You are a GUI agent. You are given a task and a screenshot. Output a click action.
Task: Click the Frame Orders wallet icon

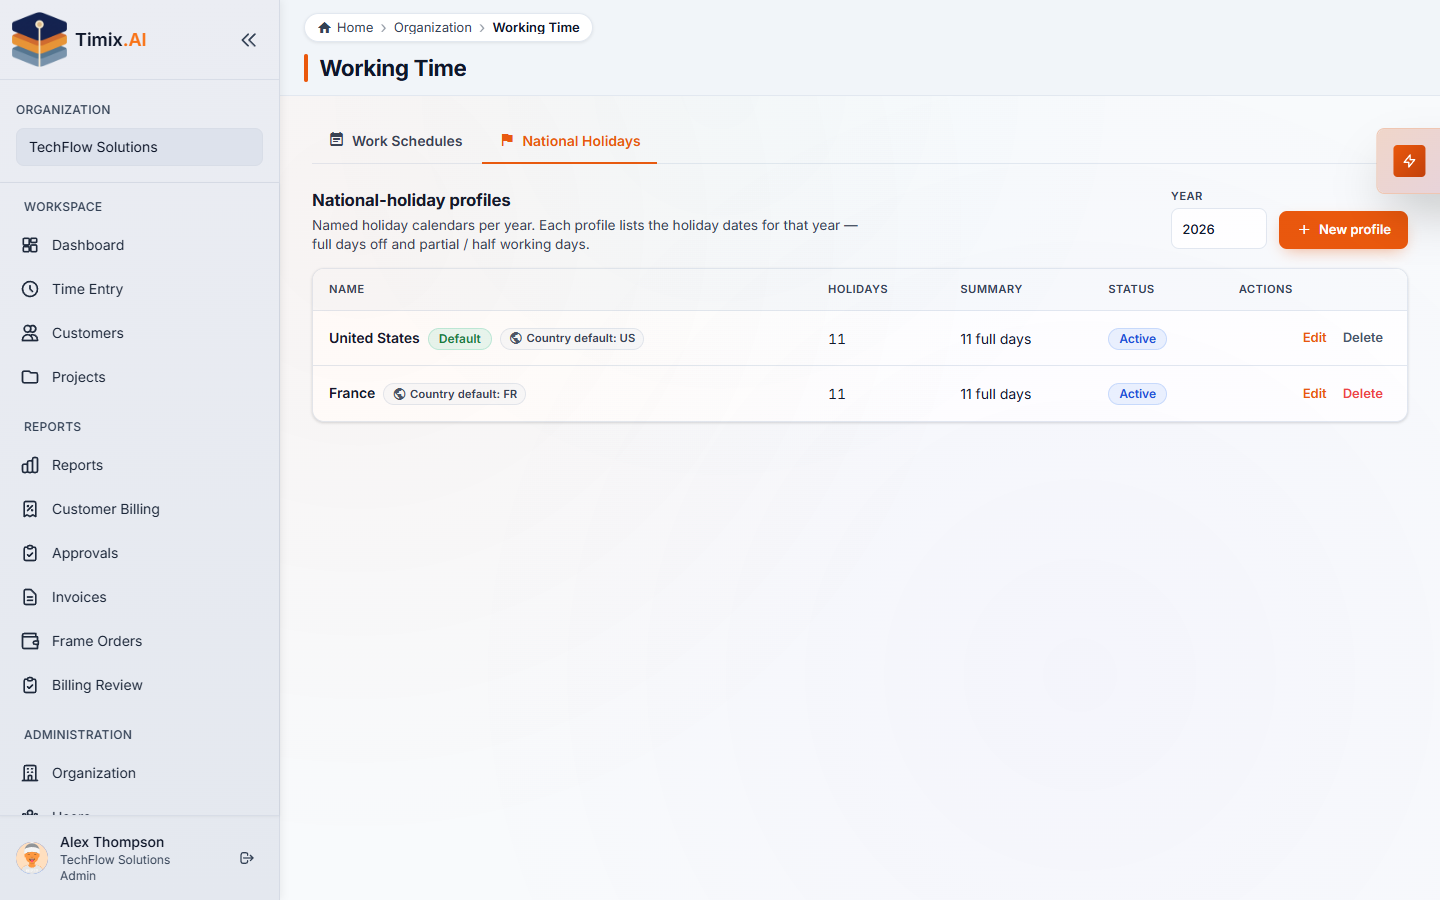[30, 641]
